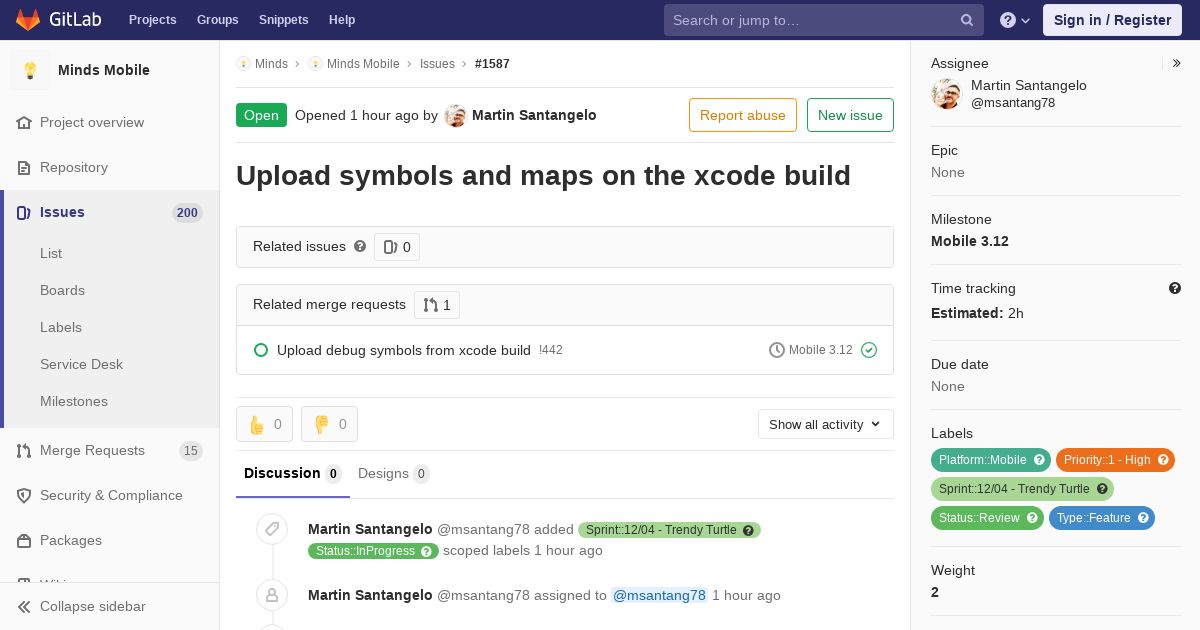Click the GitLab fox logo
1200x630 pixels.
[28, 19]
